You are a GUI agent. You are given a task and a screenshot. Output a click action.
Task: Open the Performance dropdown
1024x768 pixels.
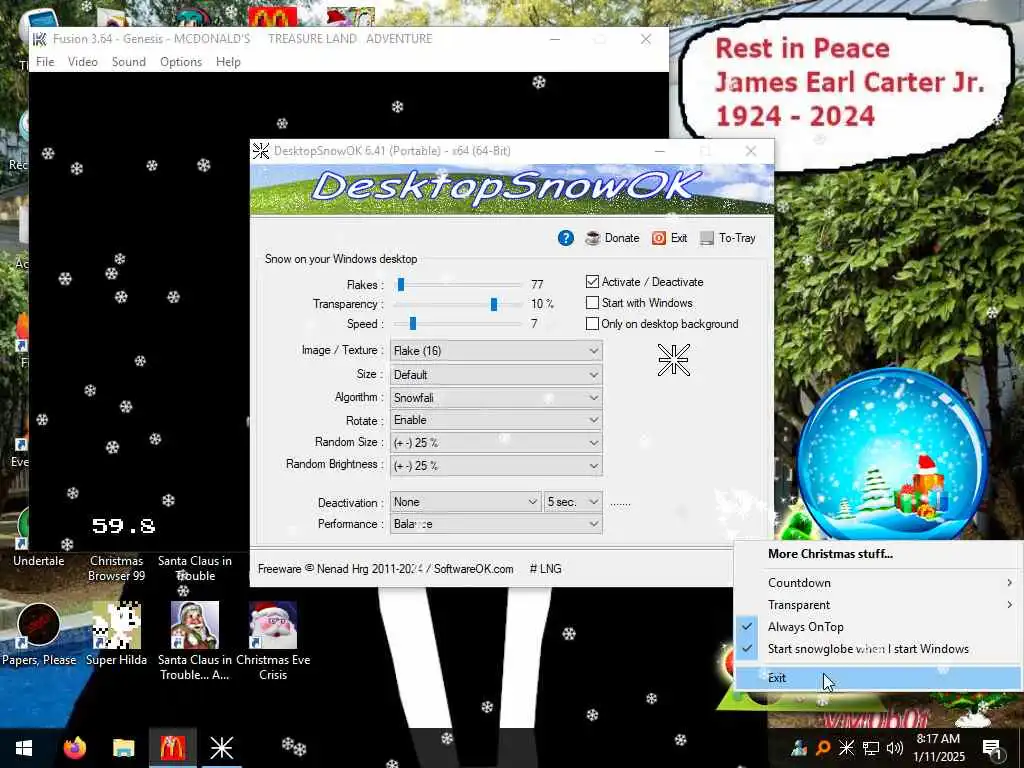pos(496,524)
